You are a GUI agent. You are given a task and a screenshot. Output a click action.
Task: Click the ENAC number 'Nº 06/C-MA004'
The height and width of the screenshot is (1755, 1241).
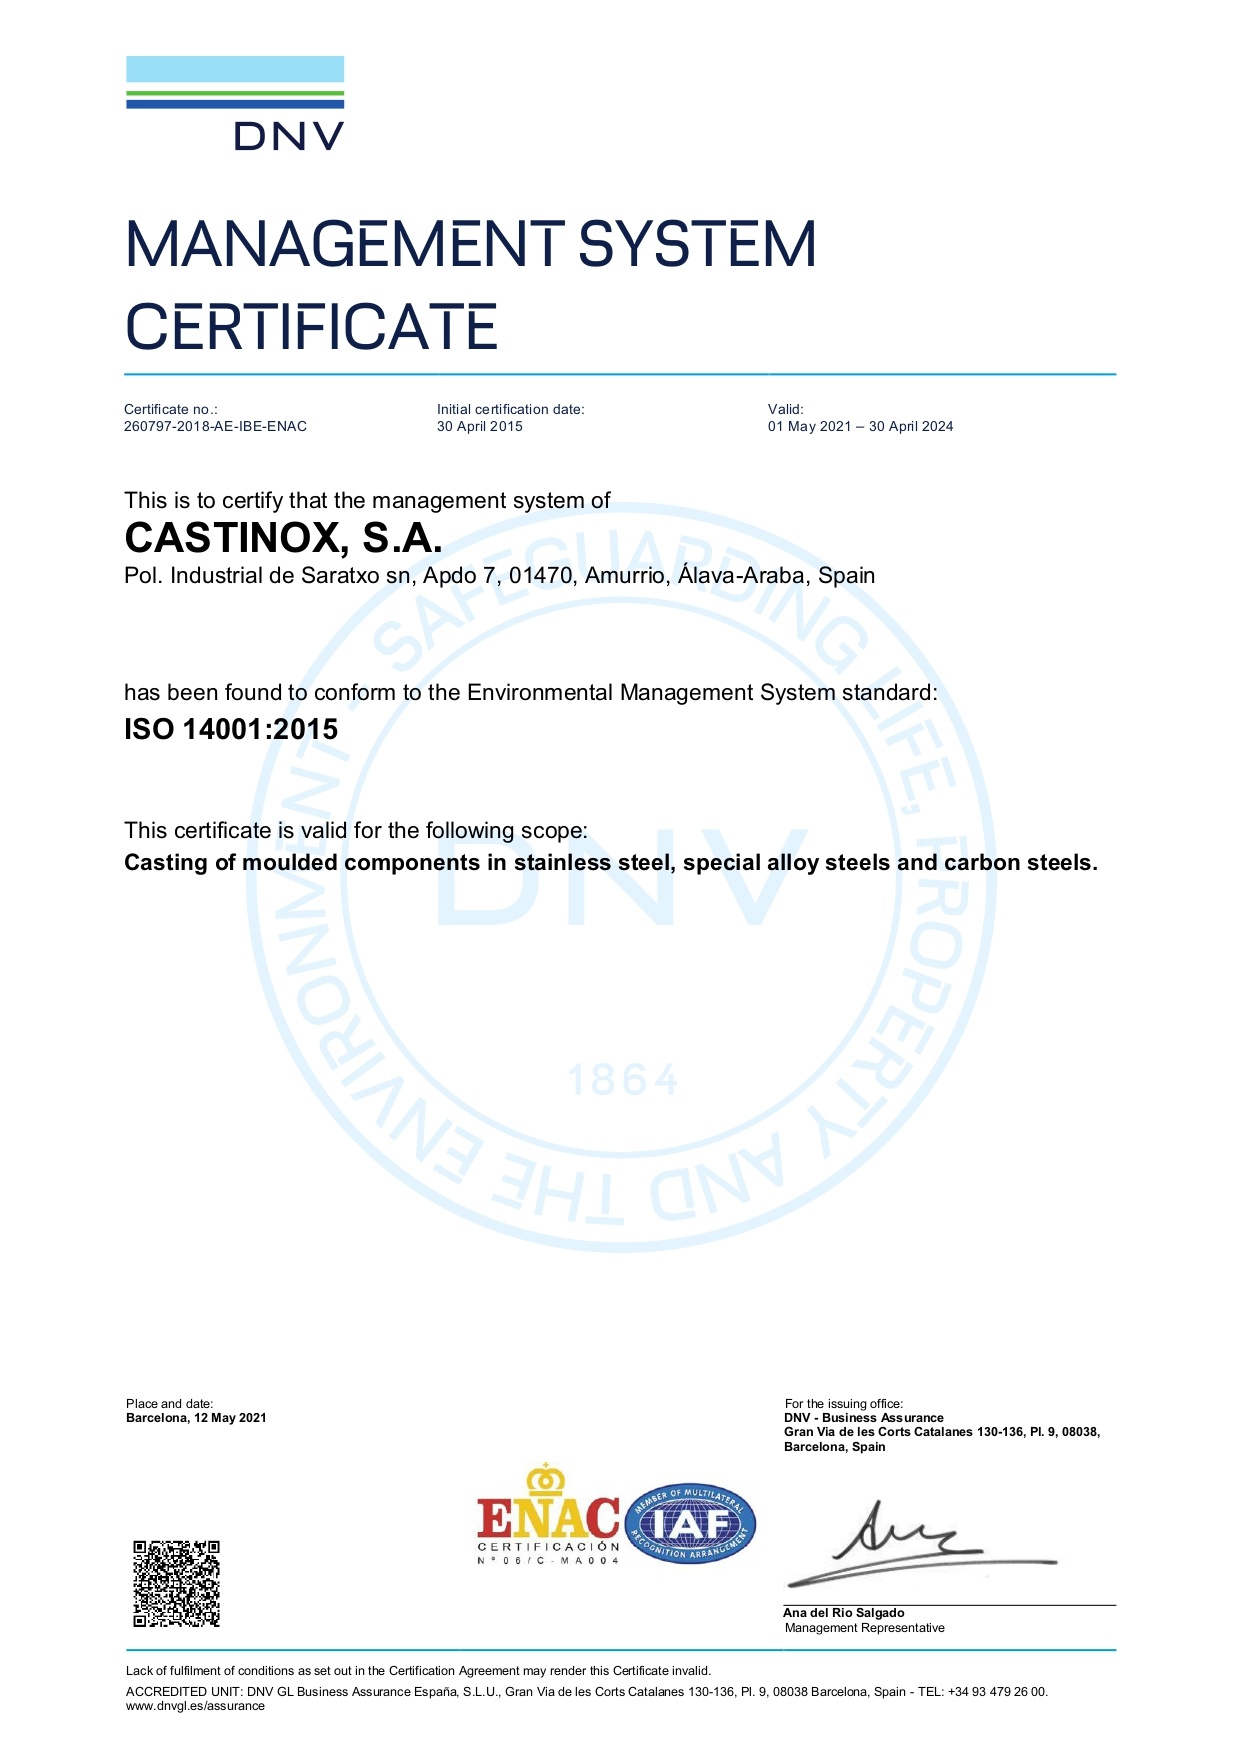tap(548, 1560)
